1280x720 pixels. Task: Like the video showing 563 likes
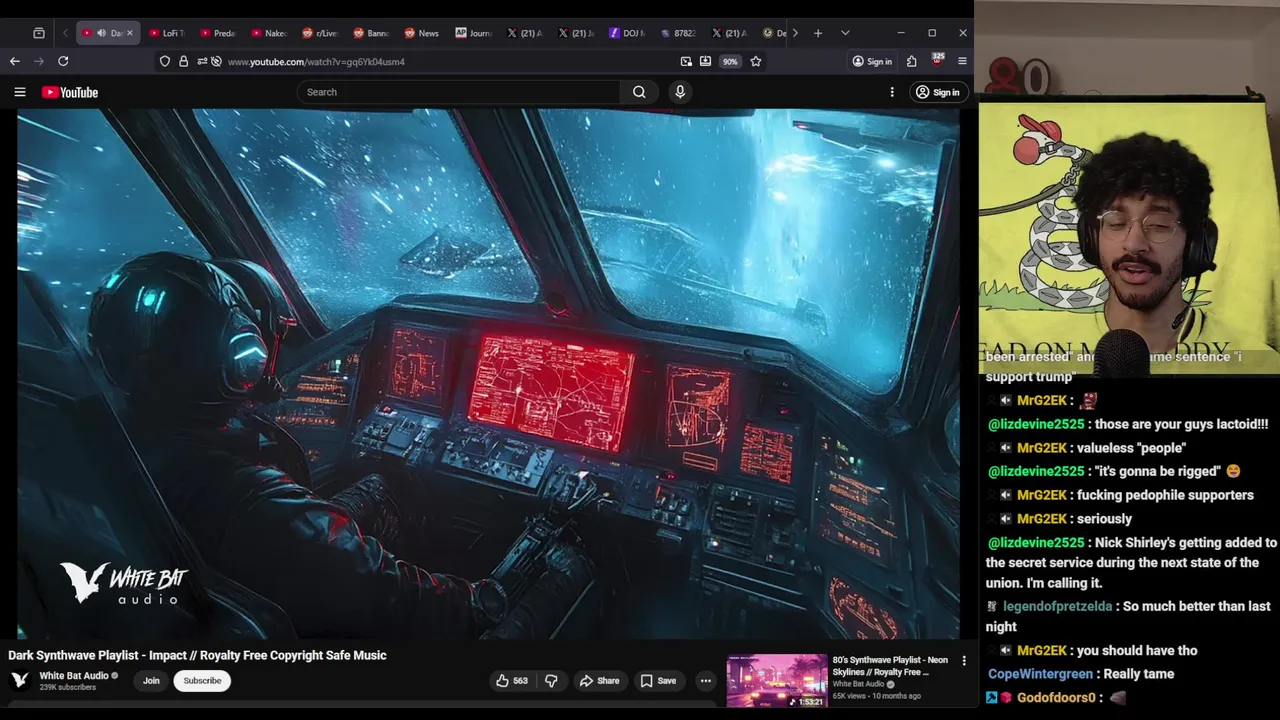(x=512, y=681)
